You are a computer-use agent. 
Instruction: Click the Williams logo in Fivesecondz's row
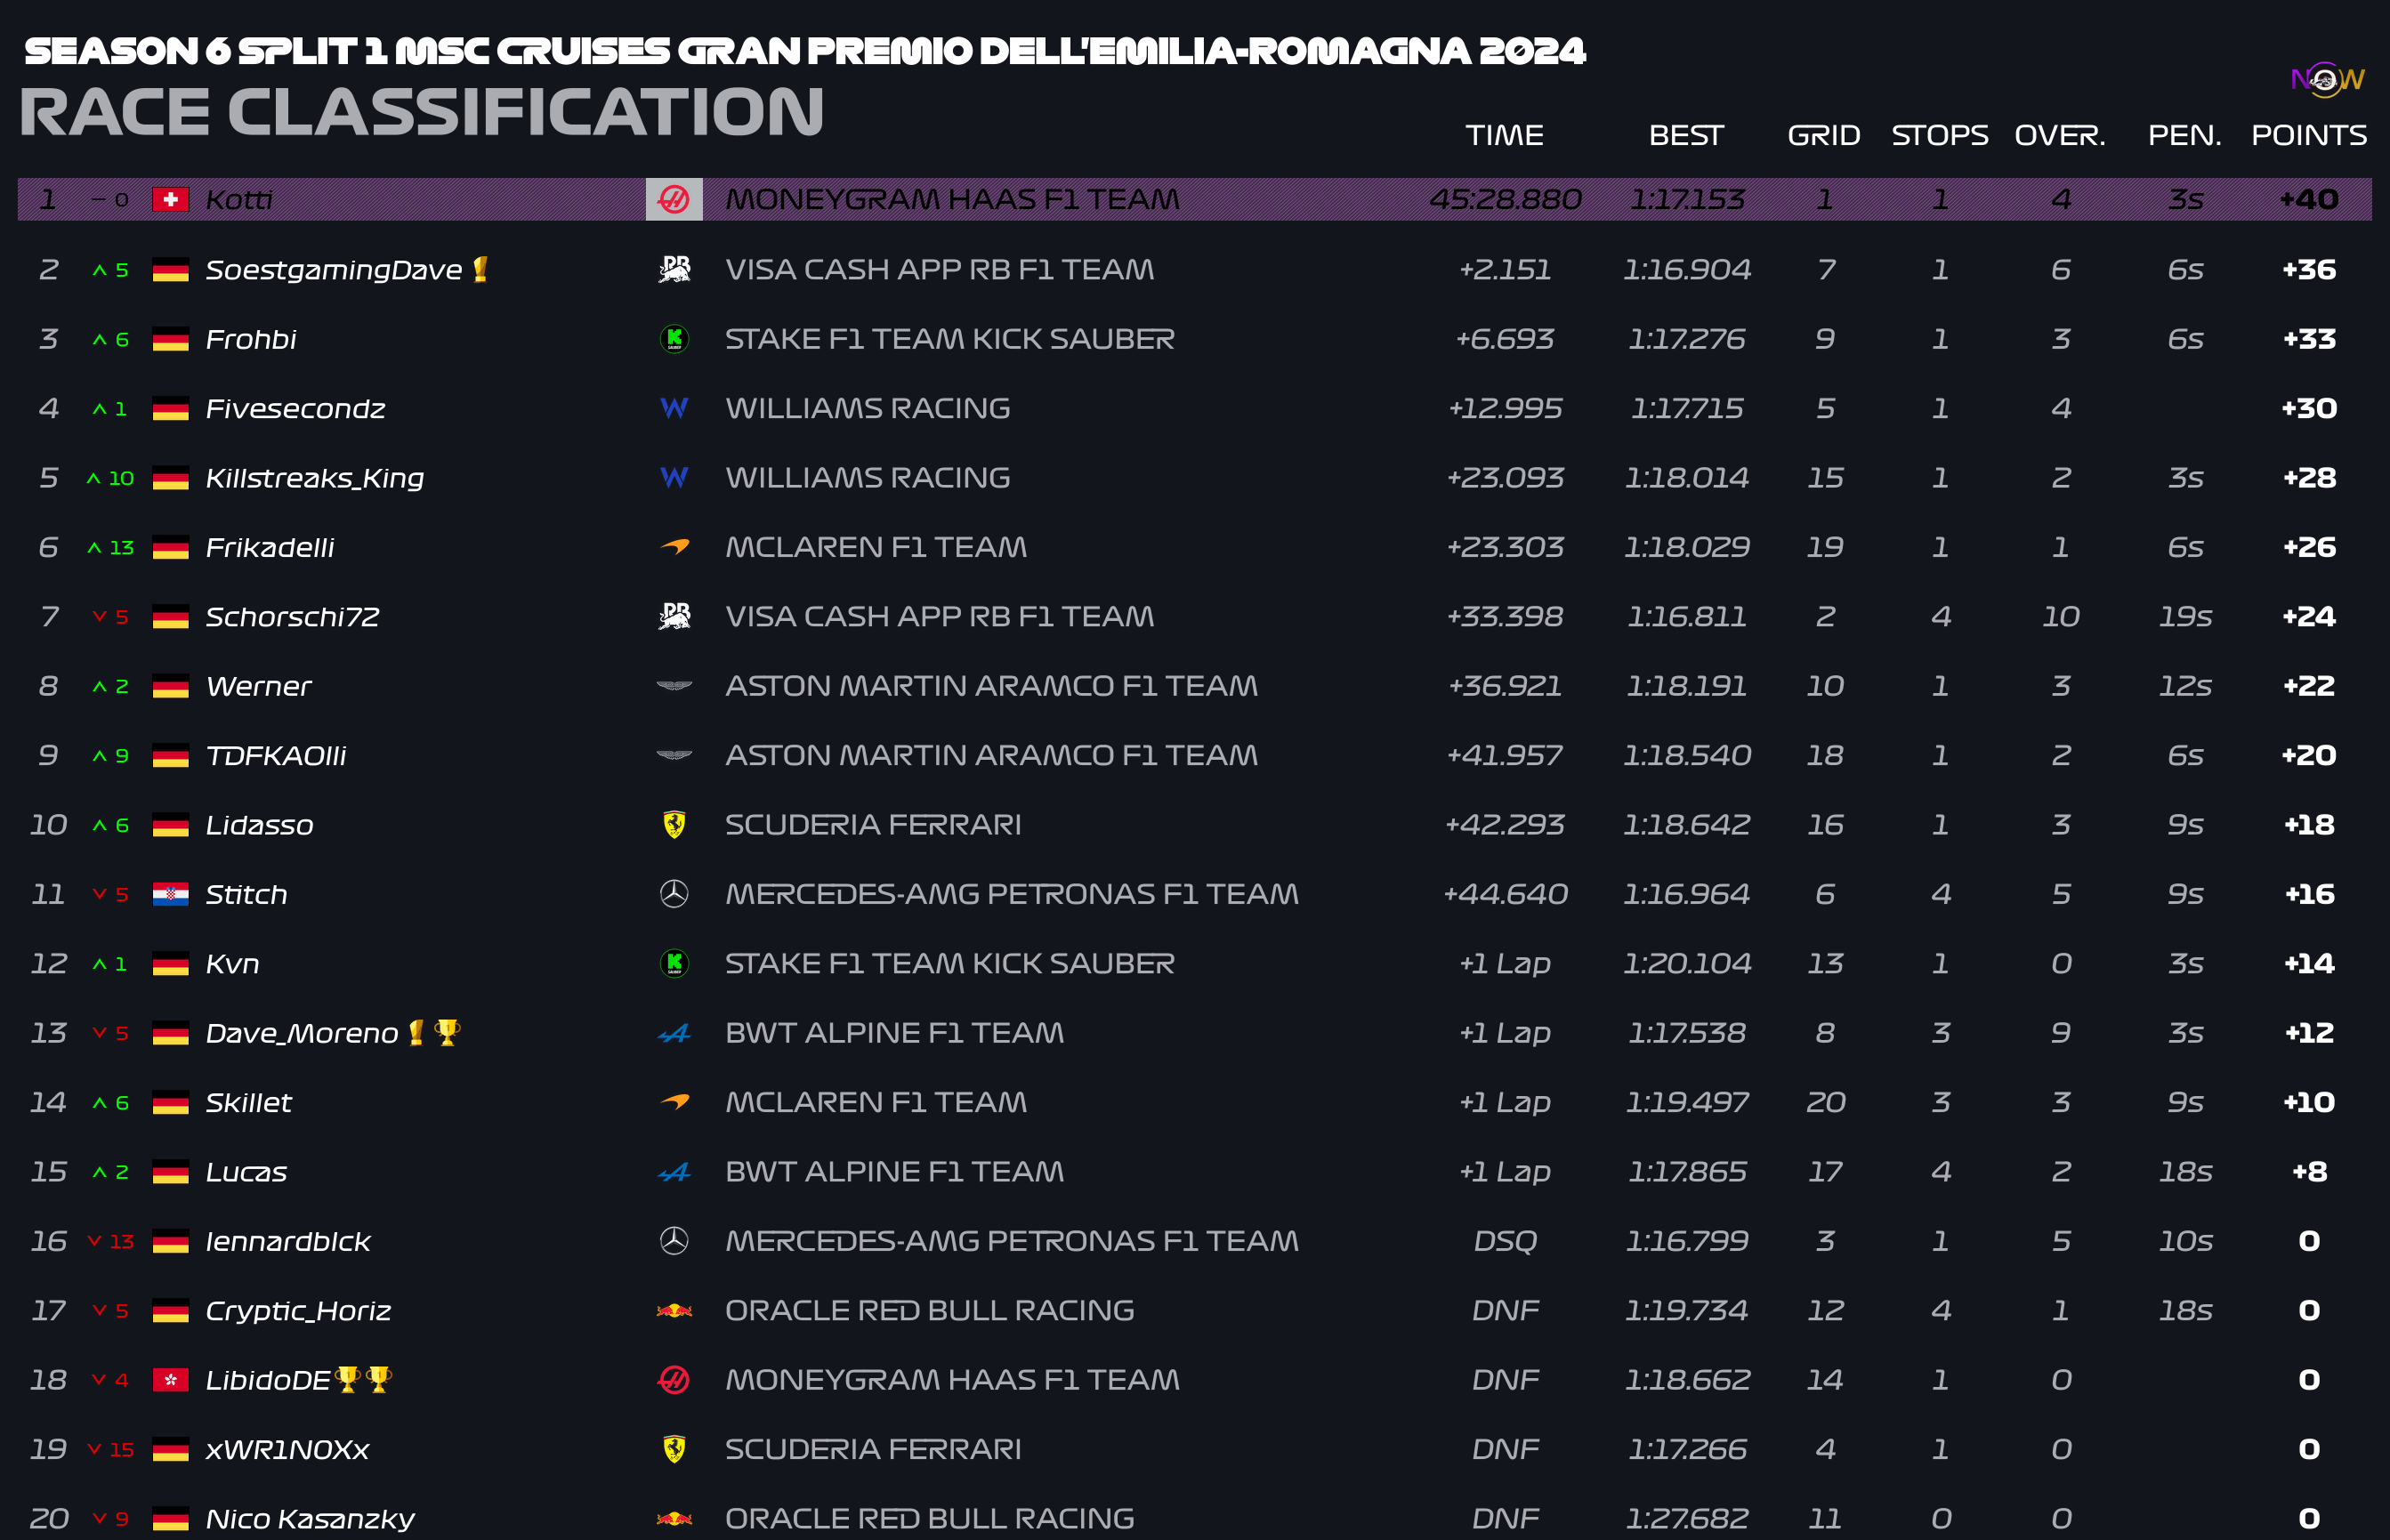pyautogui.click(x=674, y=408)
